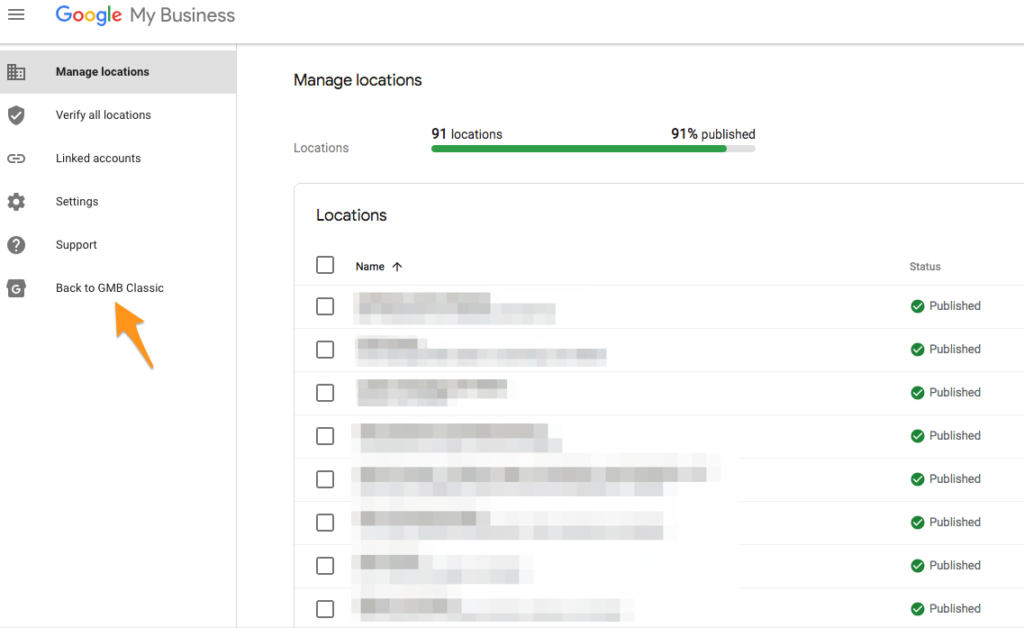Check the last visible location's checkbox
Image resolution: width=1024 pixels, height=628 pixels.
tap(325, 608)
